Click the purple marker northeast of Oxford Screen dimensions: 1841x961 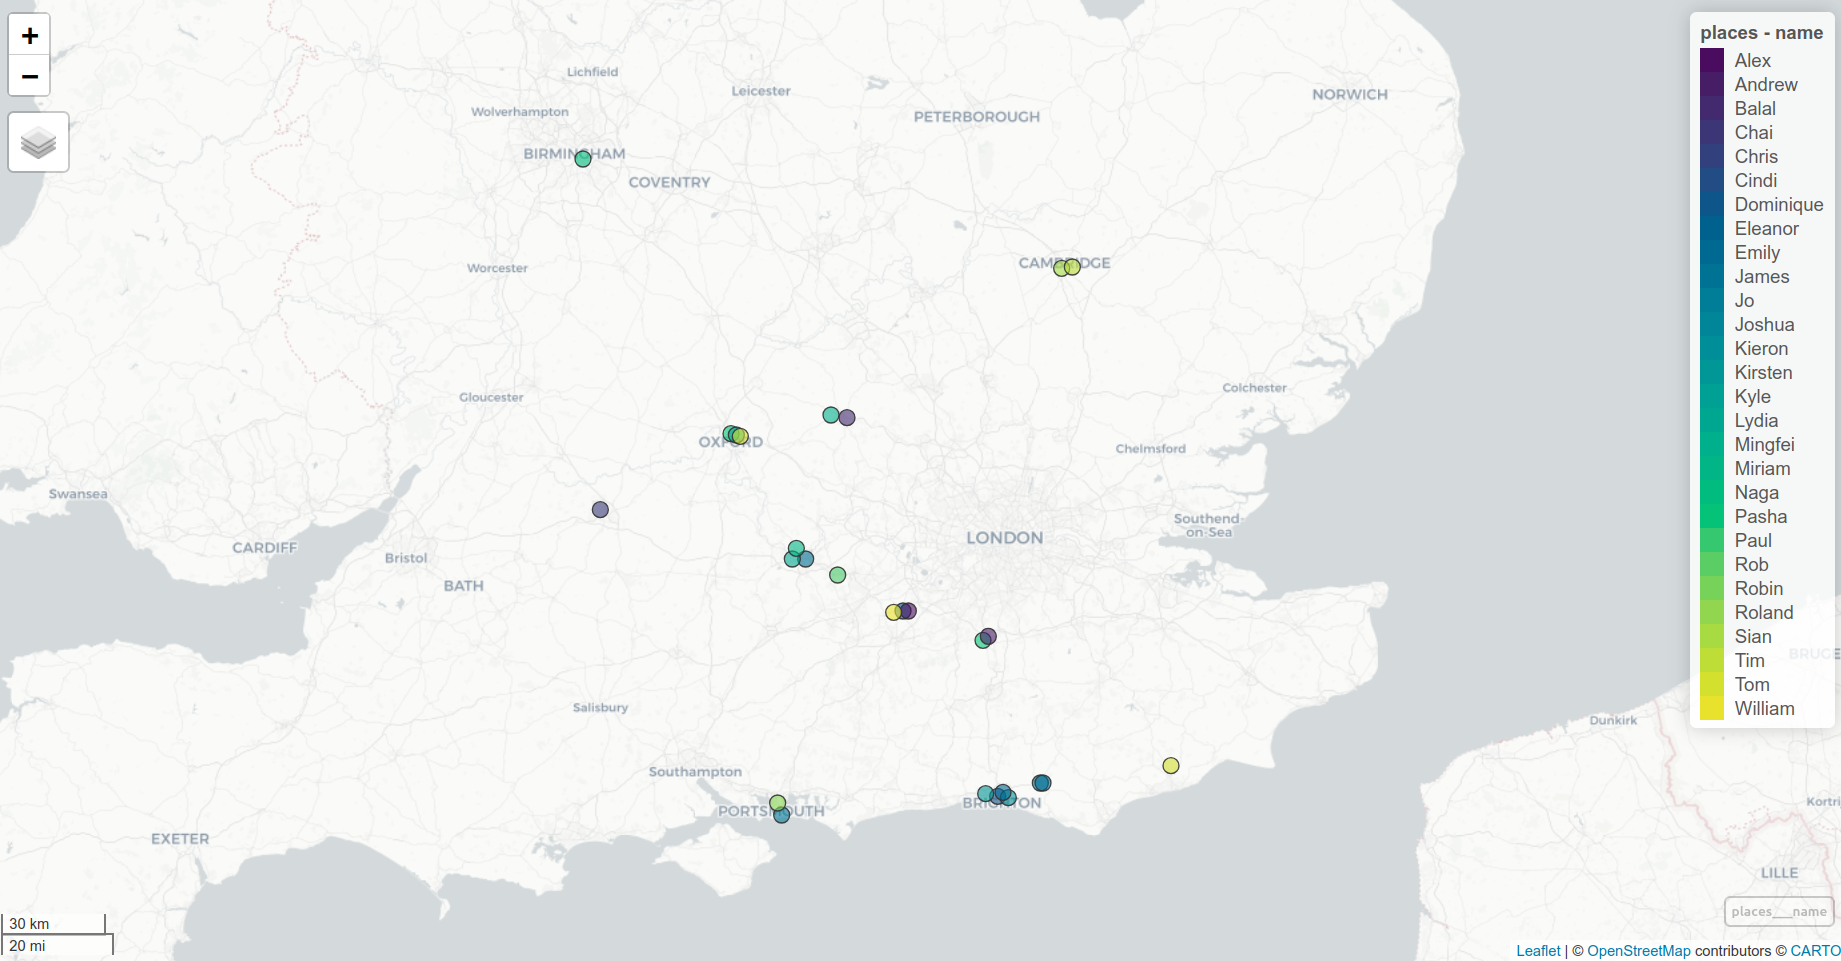pyautogui.click(x=848, y=418)
